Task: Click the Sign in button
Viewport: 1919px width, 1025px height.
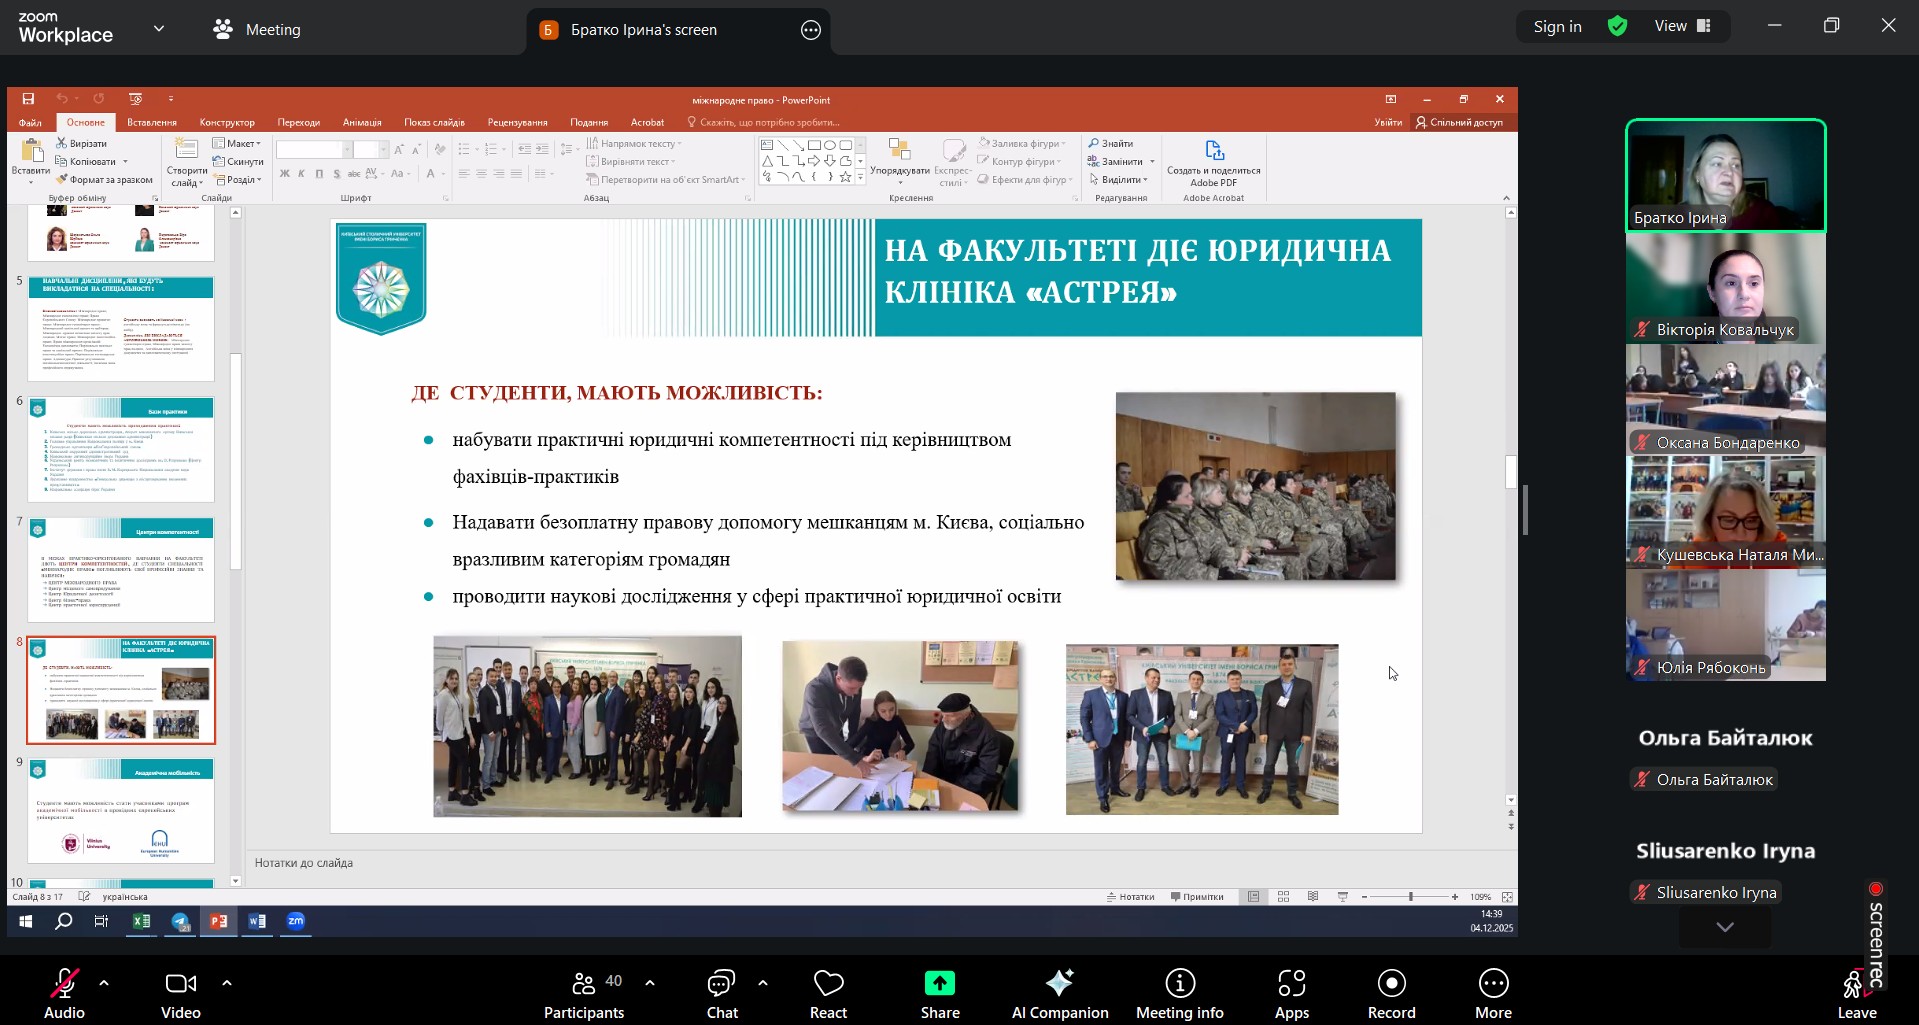Action: click(1557, 27)
